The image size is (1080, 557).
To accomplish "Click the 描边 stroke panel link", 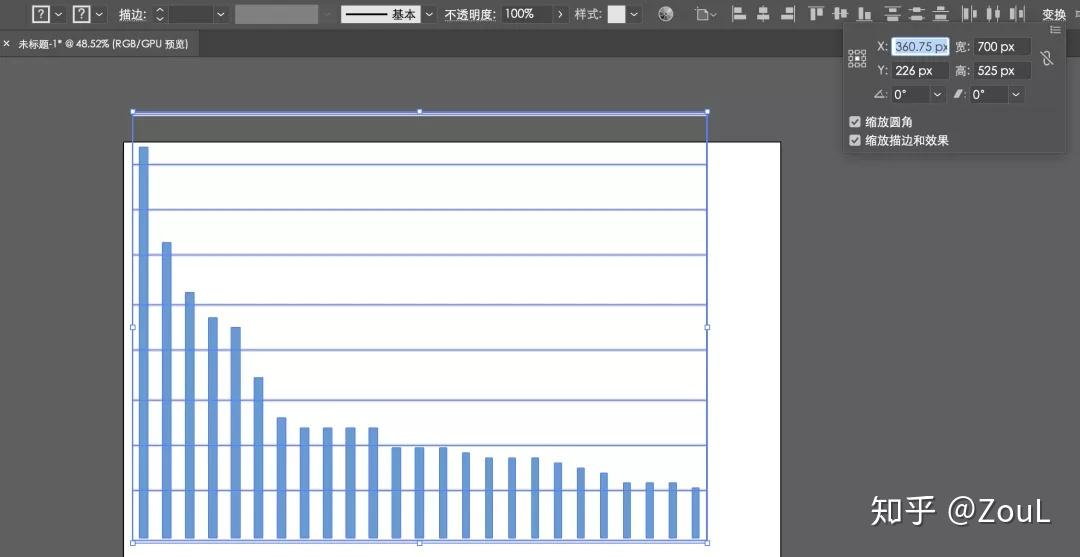I will tap(132, 14).
